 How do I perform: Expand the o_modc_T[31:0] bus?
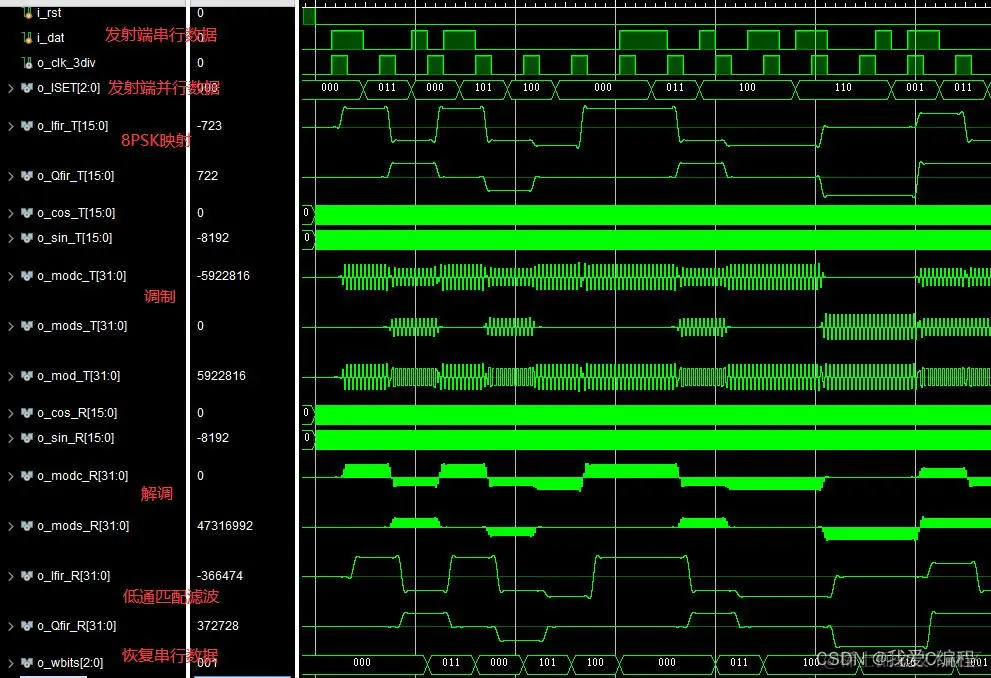tap(11, 275)
